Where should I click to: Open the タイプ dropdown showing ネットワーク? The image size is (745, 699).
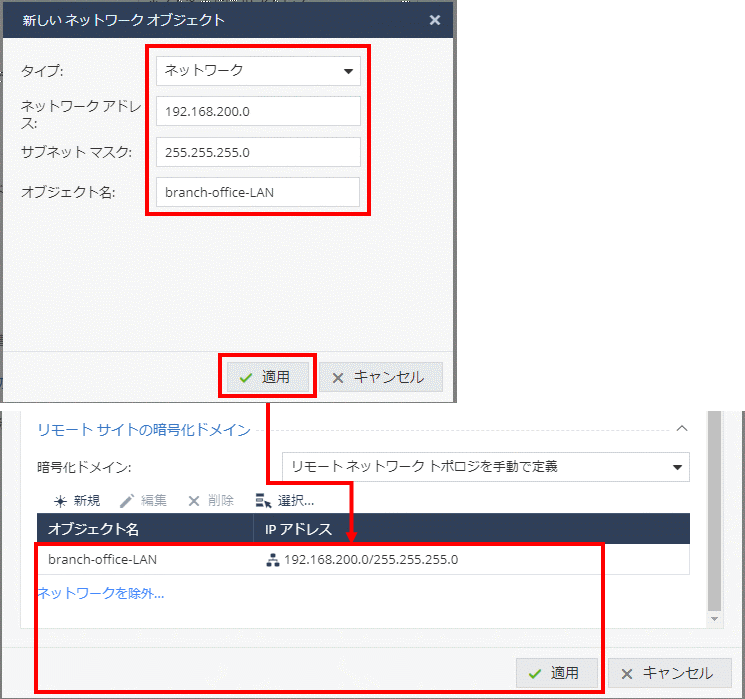[x=258, y=71]
